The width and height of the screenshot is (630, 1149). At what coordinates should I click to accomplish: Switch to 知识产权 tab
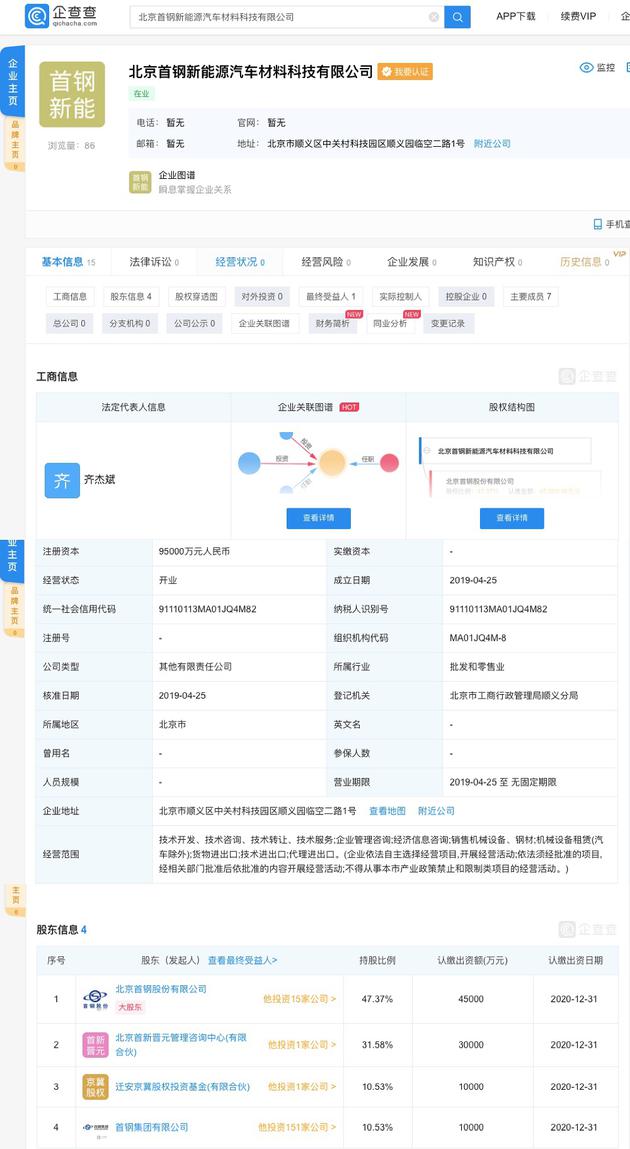pos(497,262)
